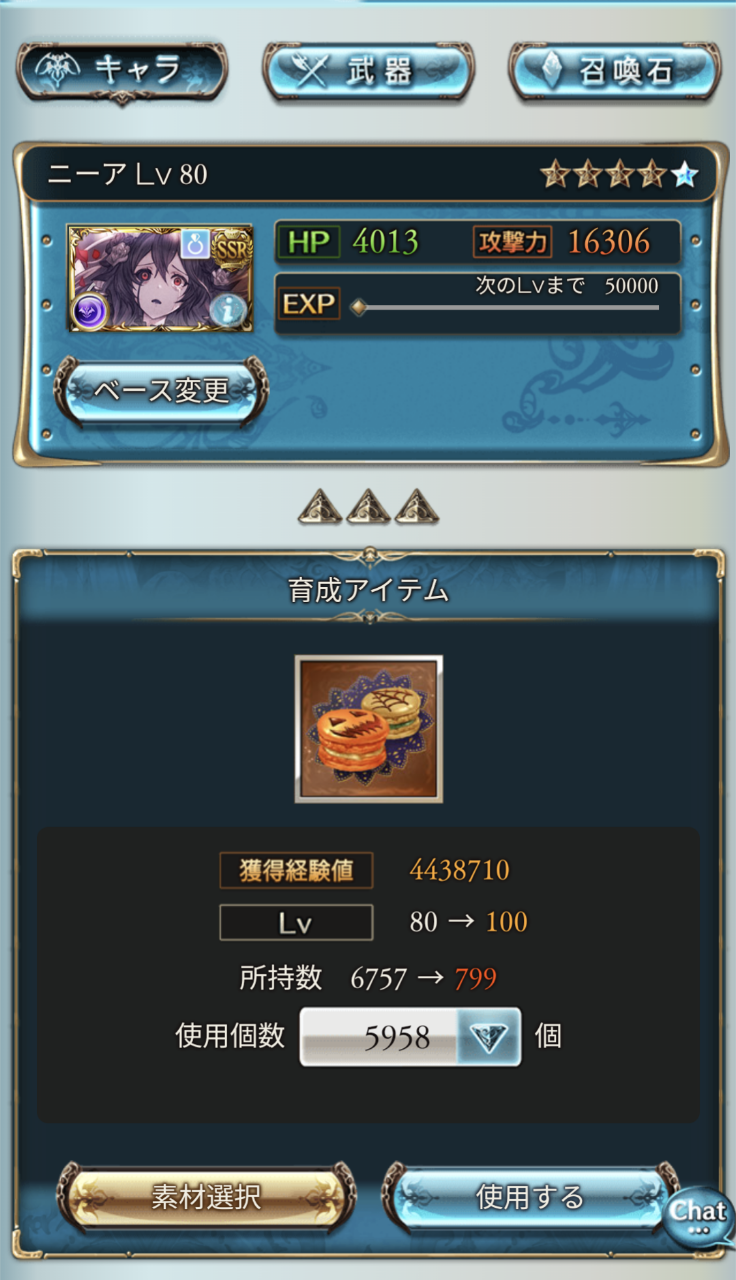
Task: Switch to the 武器 weapon tab
Action: click(367, 70)
